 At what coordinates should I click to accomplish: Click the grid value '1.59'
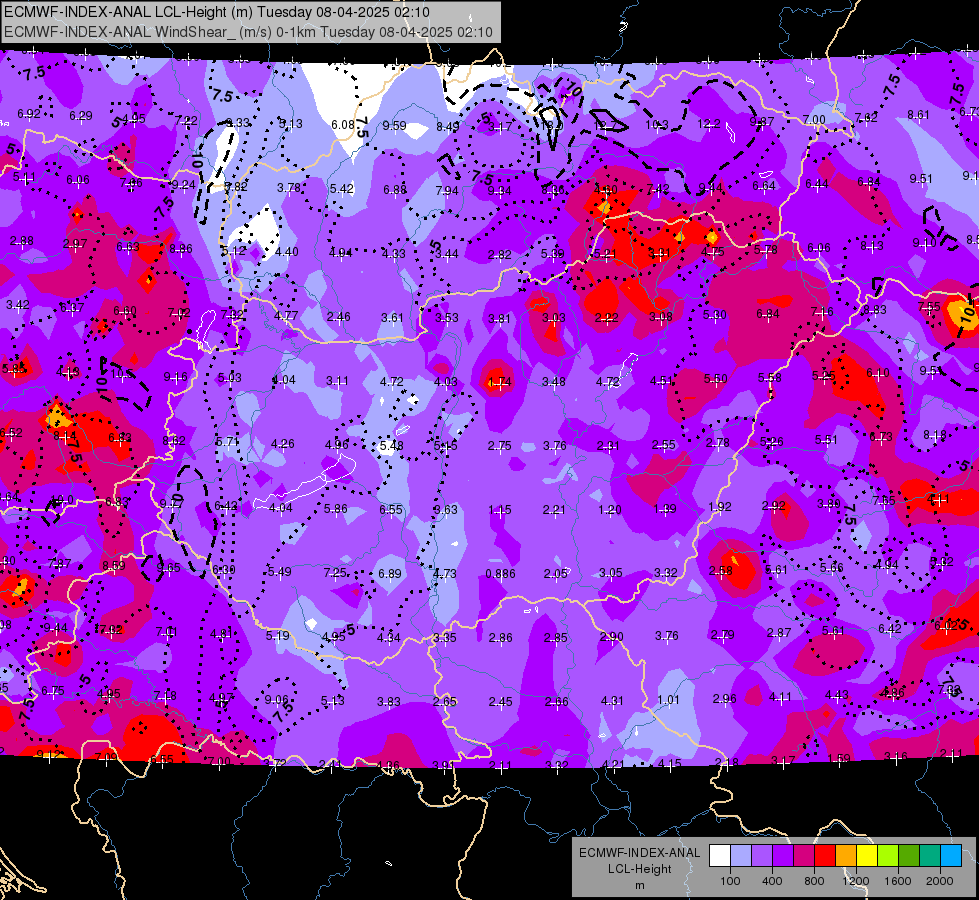pyautogui.click(x=839, y=758)
